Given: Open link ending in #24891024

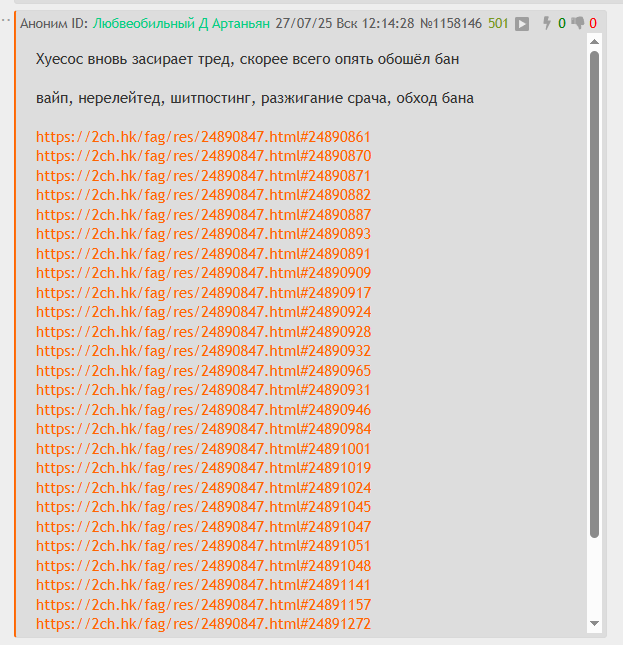Looking at the screenshot, I should point(204,488).
